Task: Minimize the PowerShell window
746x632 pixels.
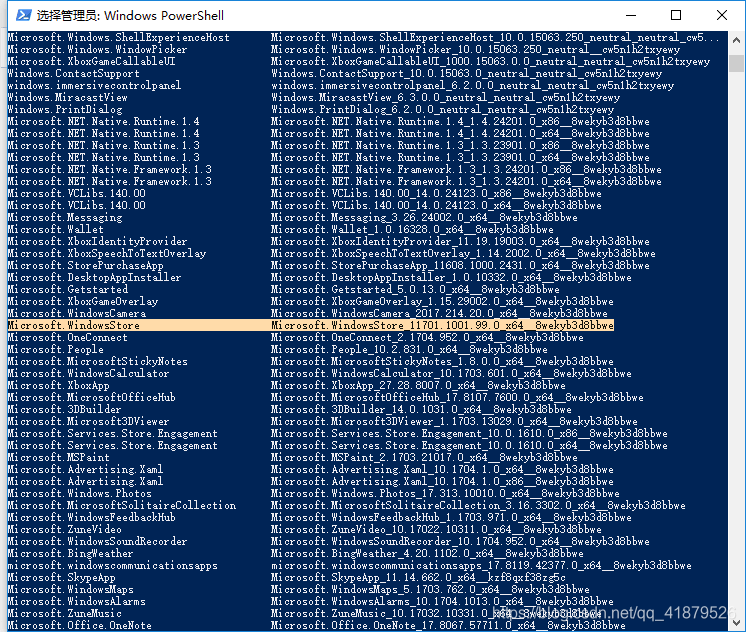Action: (x=631, y=15)
